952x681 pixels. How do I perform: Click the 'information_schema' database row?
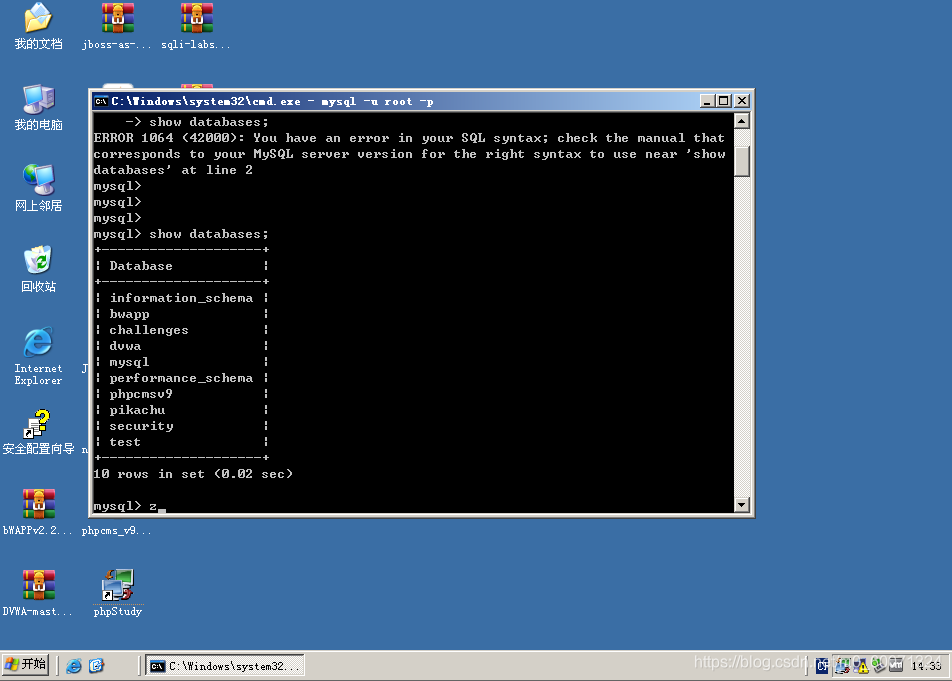pyautogui.click(x=181, y=298)
